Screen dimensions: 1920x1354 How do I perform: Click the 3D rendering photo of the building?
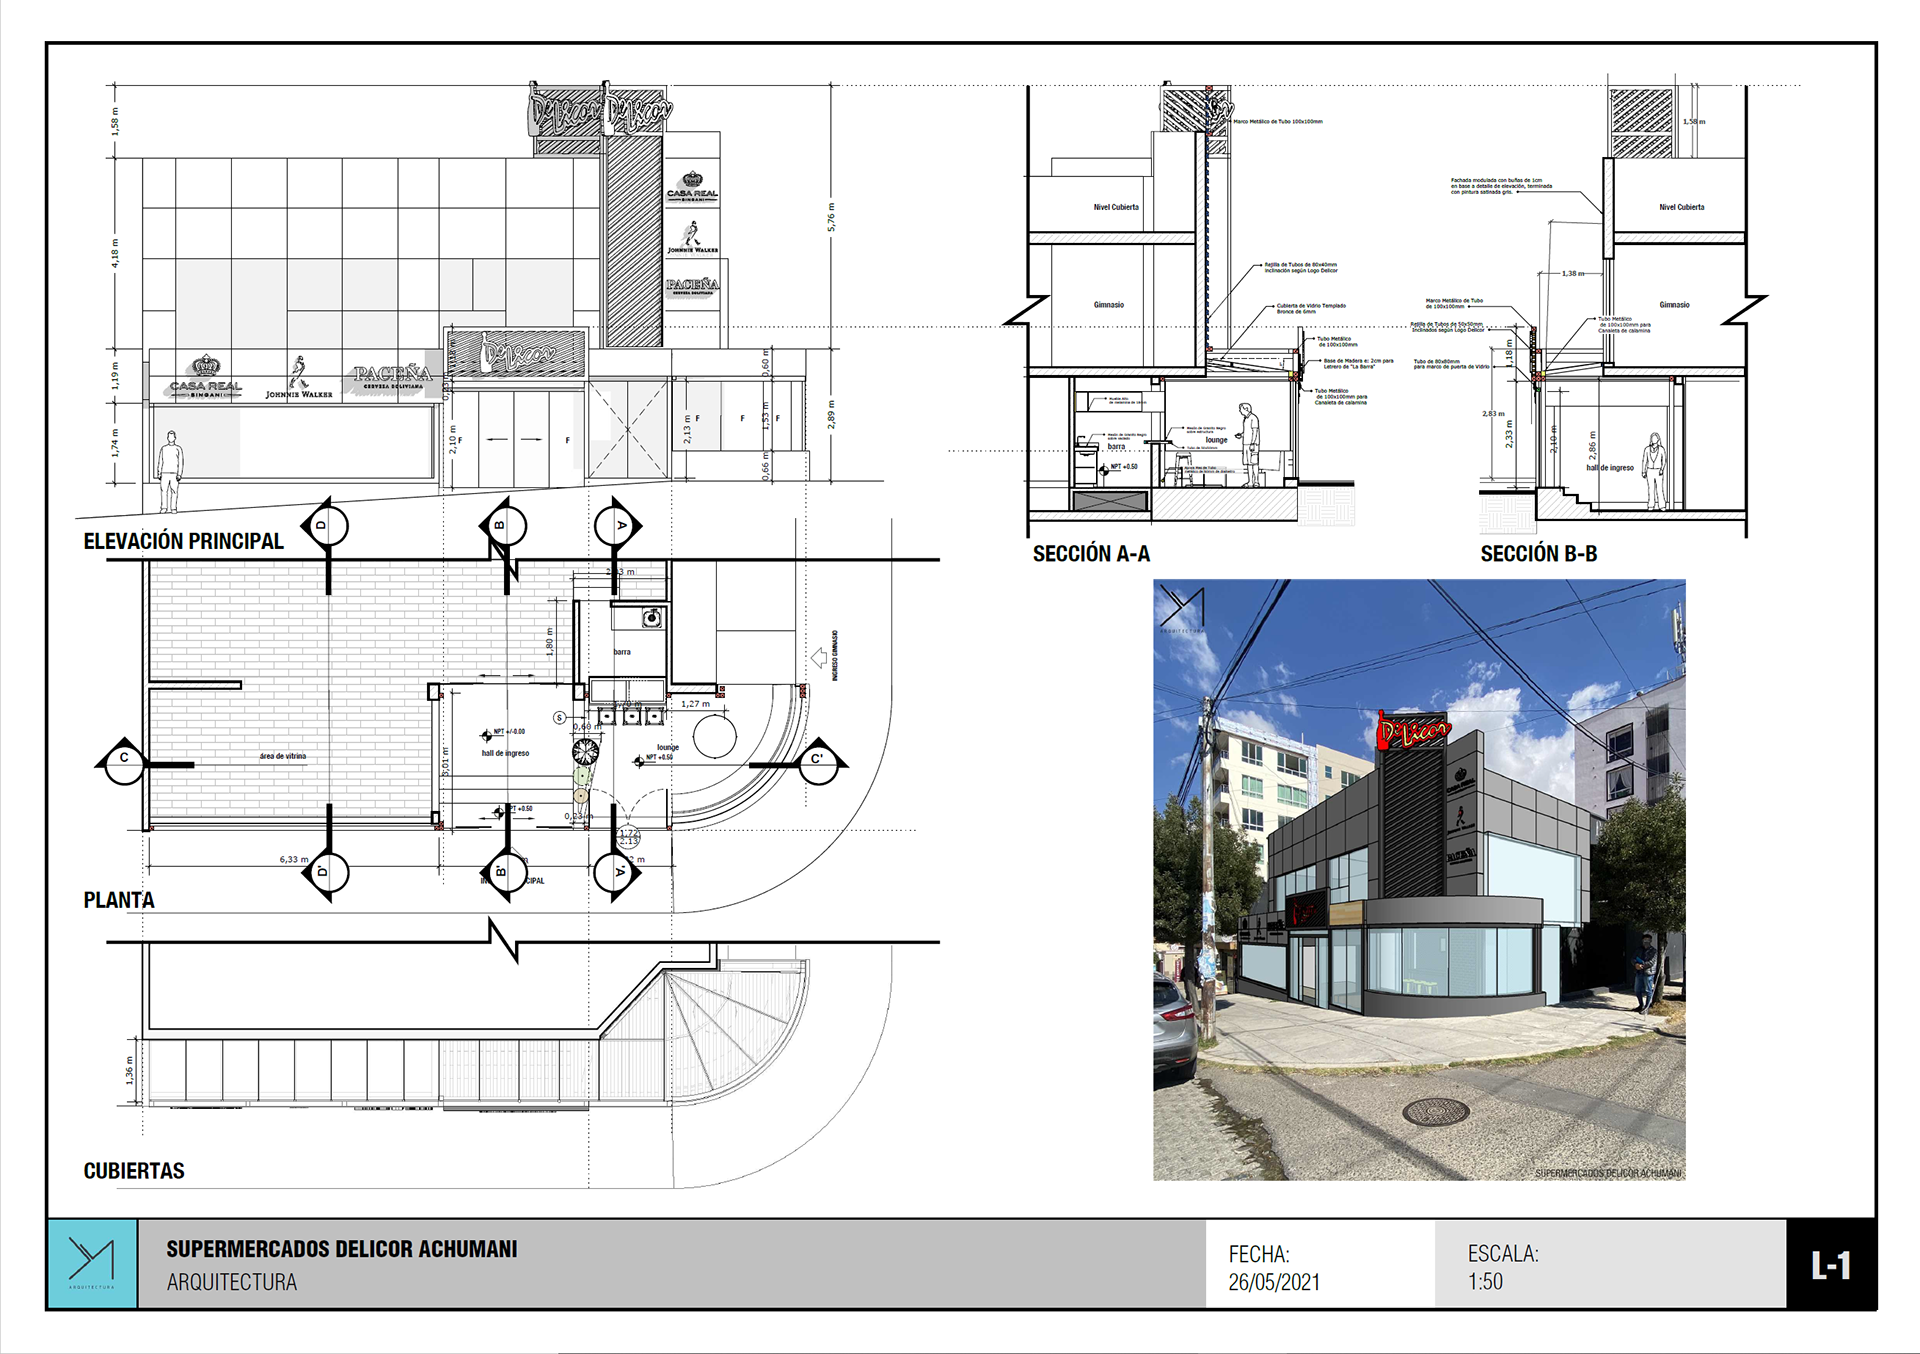1418,879
